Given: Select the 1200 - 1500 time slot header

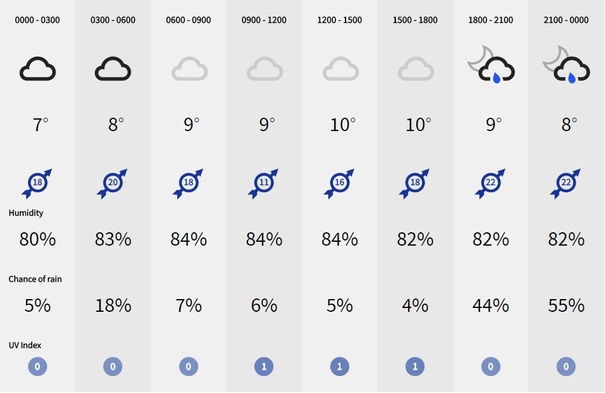Looking at the screenshot, I should tap(340, 20).
